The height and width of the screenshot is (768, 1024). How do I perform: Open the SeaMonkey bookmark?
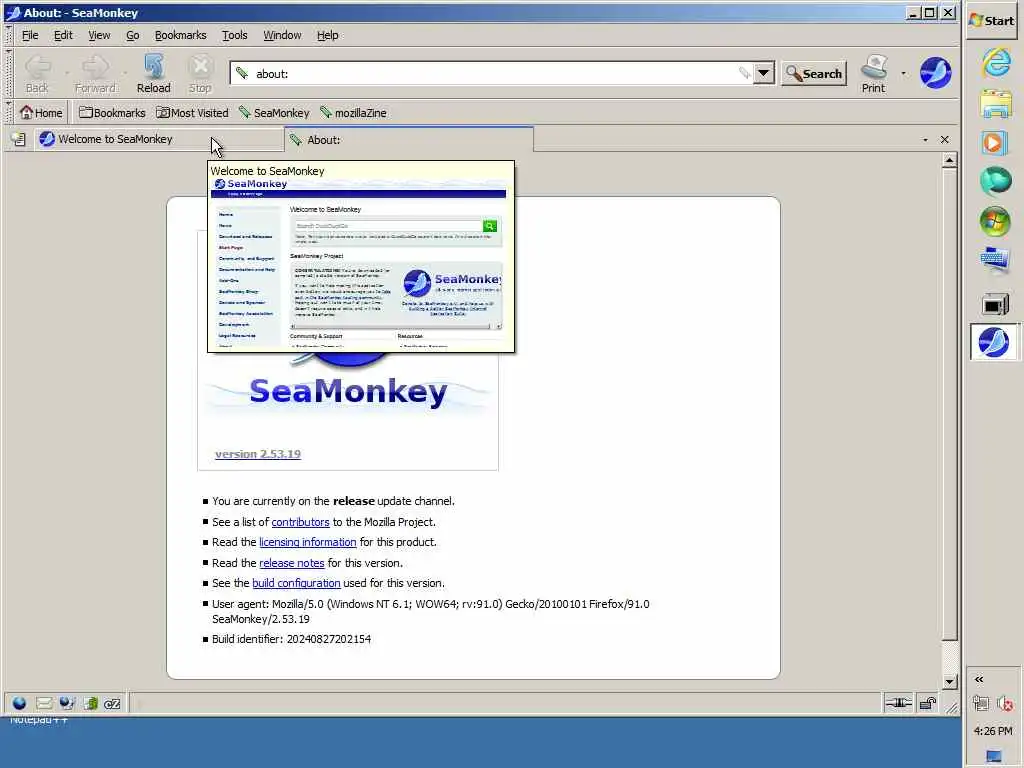(274, 113)
